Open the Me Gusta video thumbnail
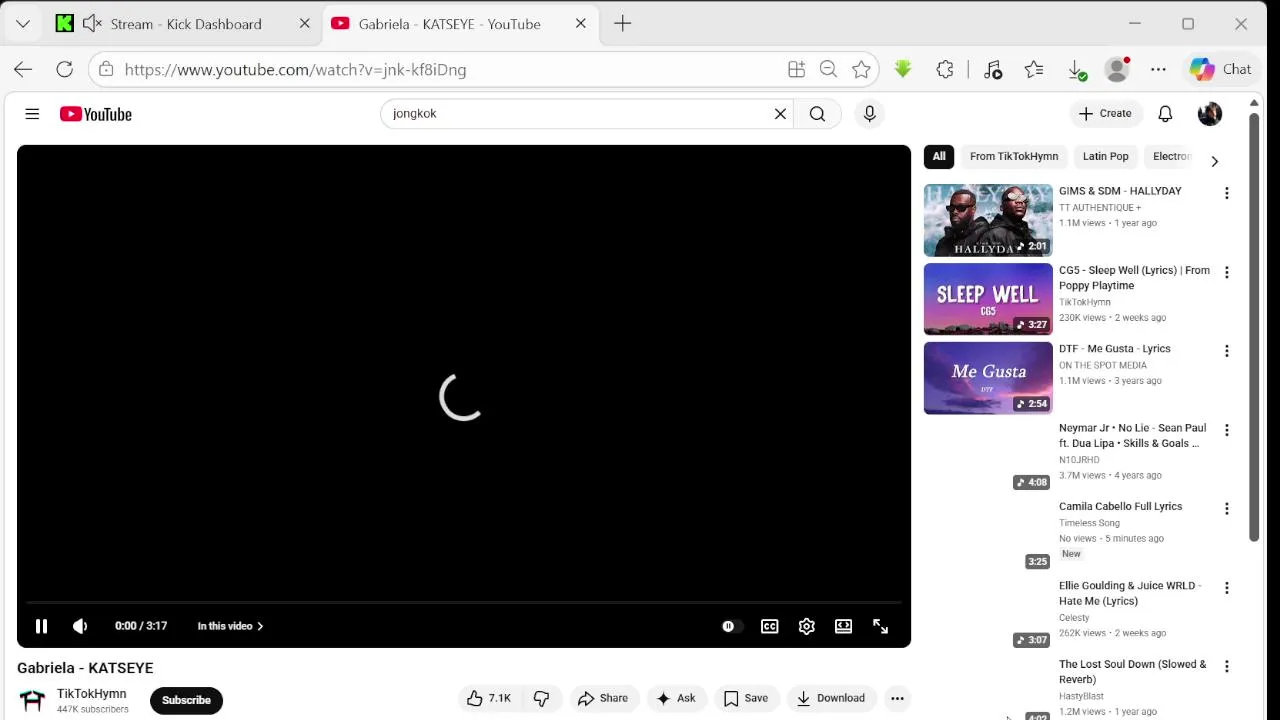This screenshot has height=720, width=1280. (x=988, y=378)
